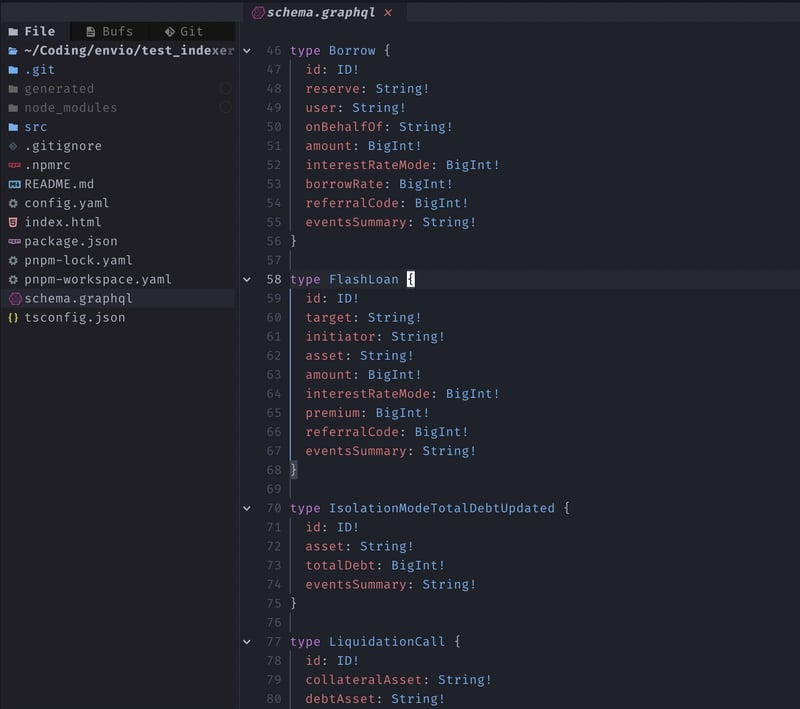Expand the generated folder
This screenshot has width=800, height=709.
coord(59,89)
